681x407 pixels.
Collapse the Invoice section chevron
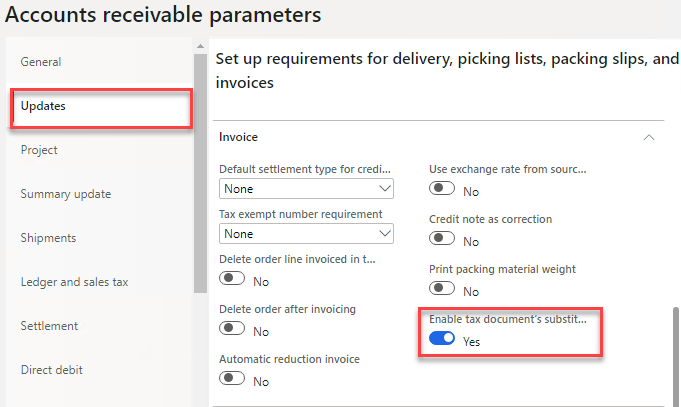[x=650, y=137]
